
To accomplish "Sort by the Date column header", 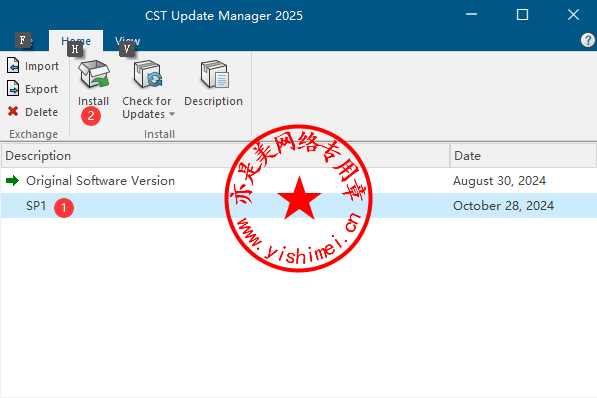I will click(523, 155).
